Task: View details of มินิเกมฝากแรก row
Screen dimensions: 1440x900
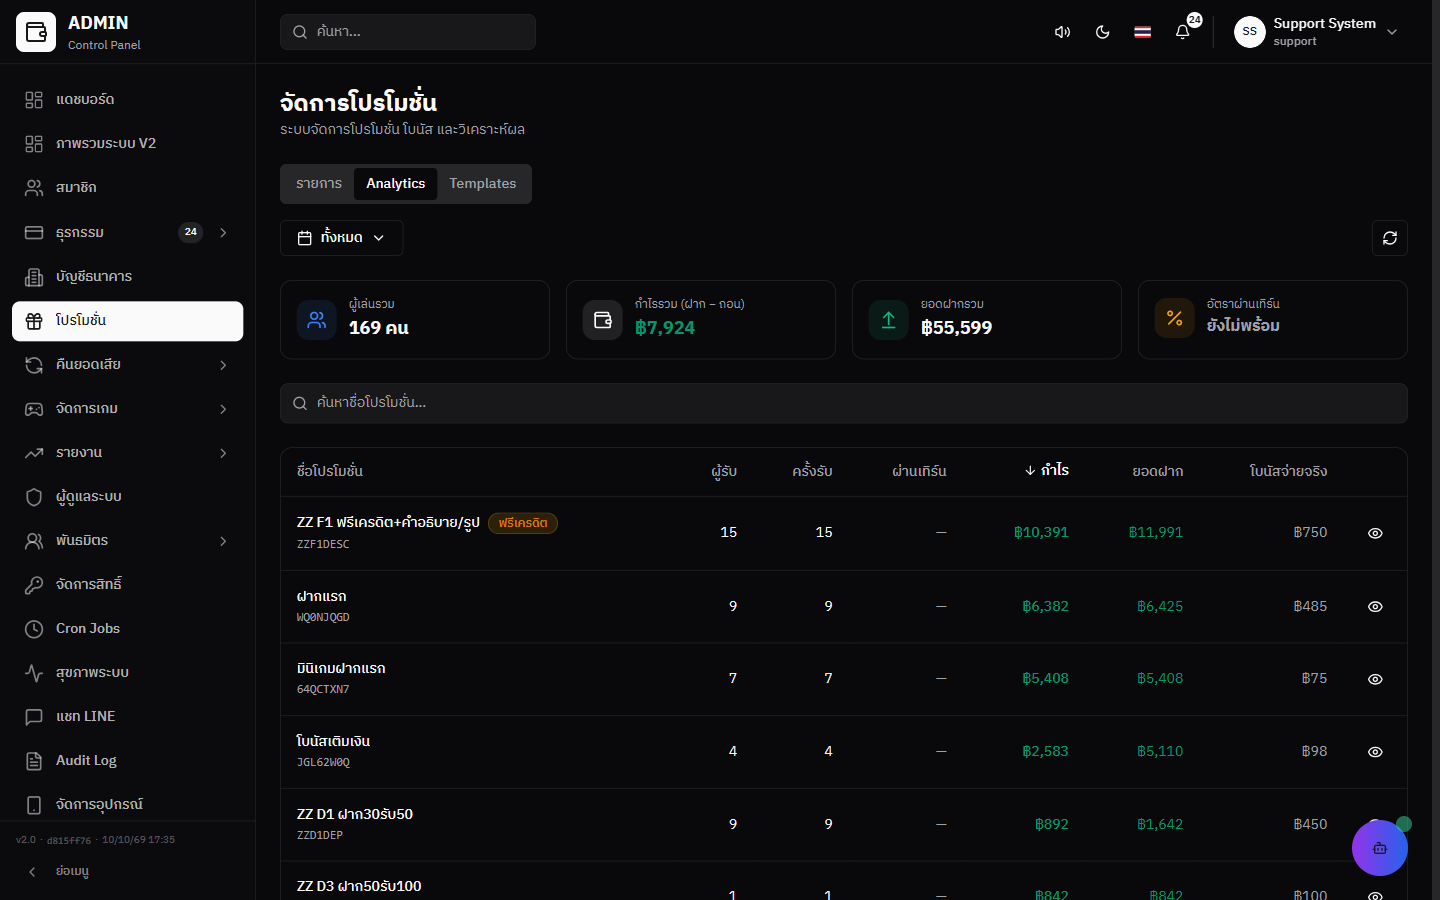Action: 1375,679
